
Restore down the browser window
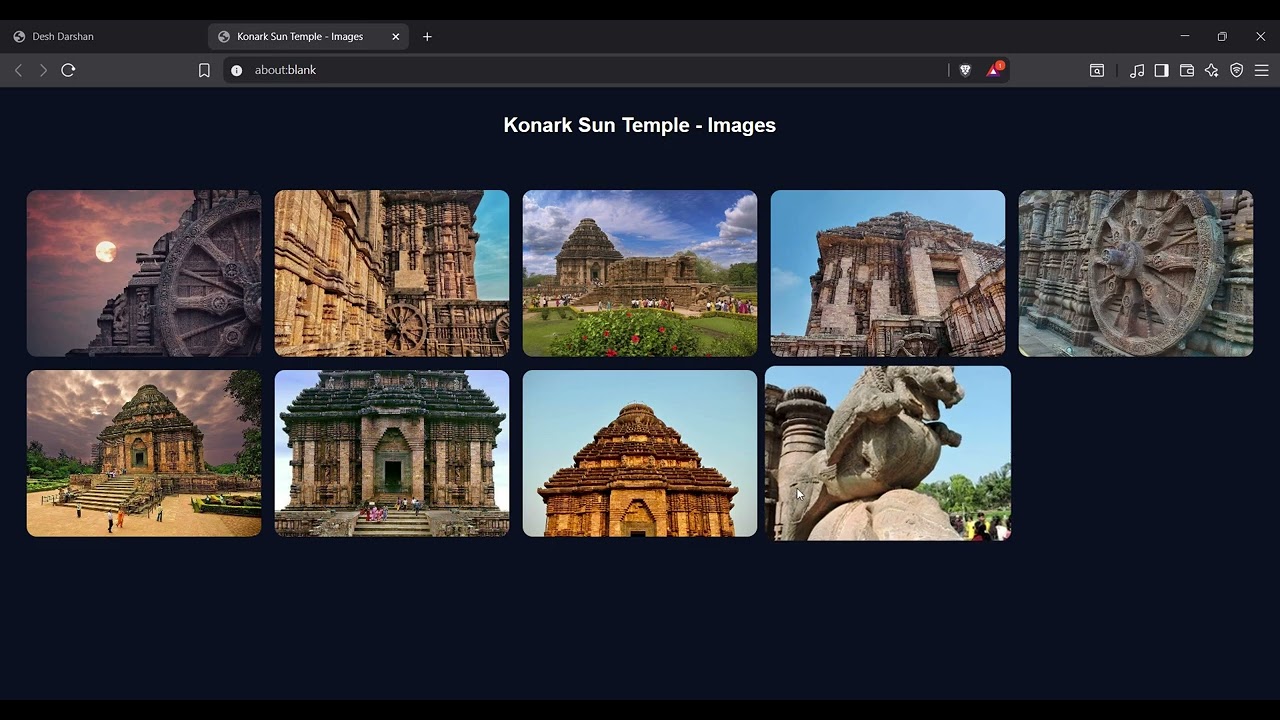click(x=1222, y=36)
